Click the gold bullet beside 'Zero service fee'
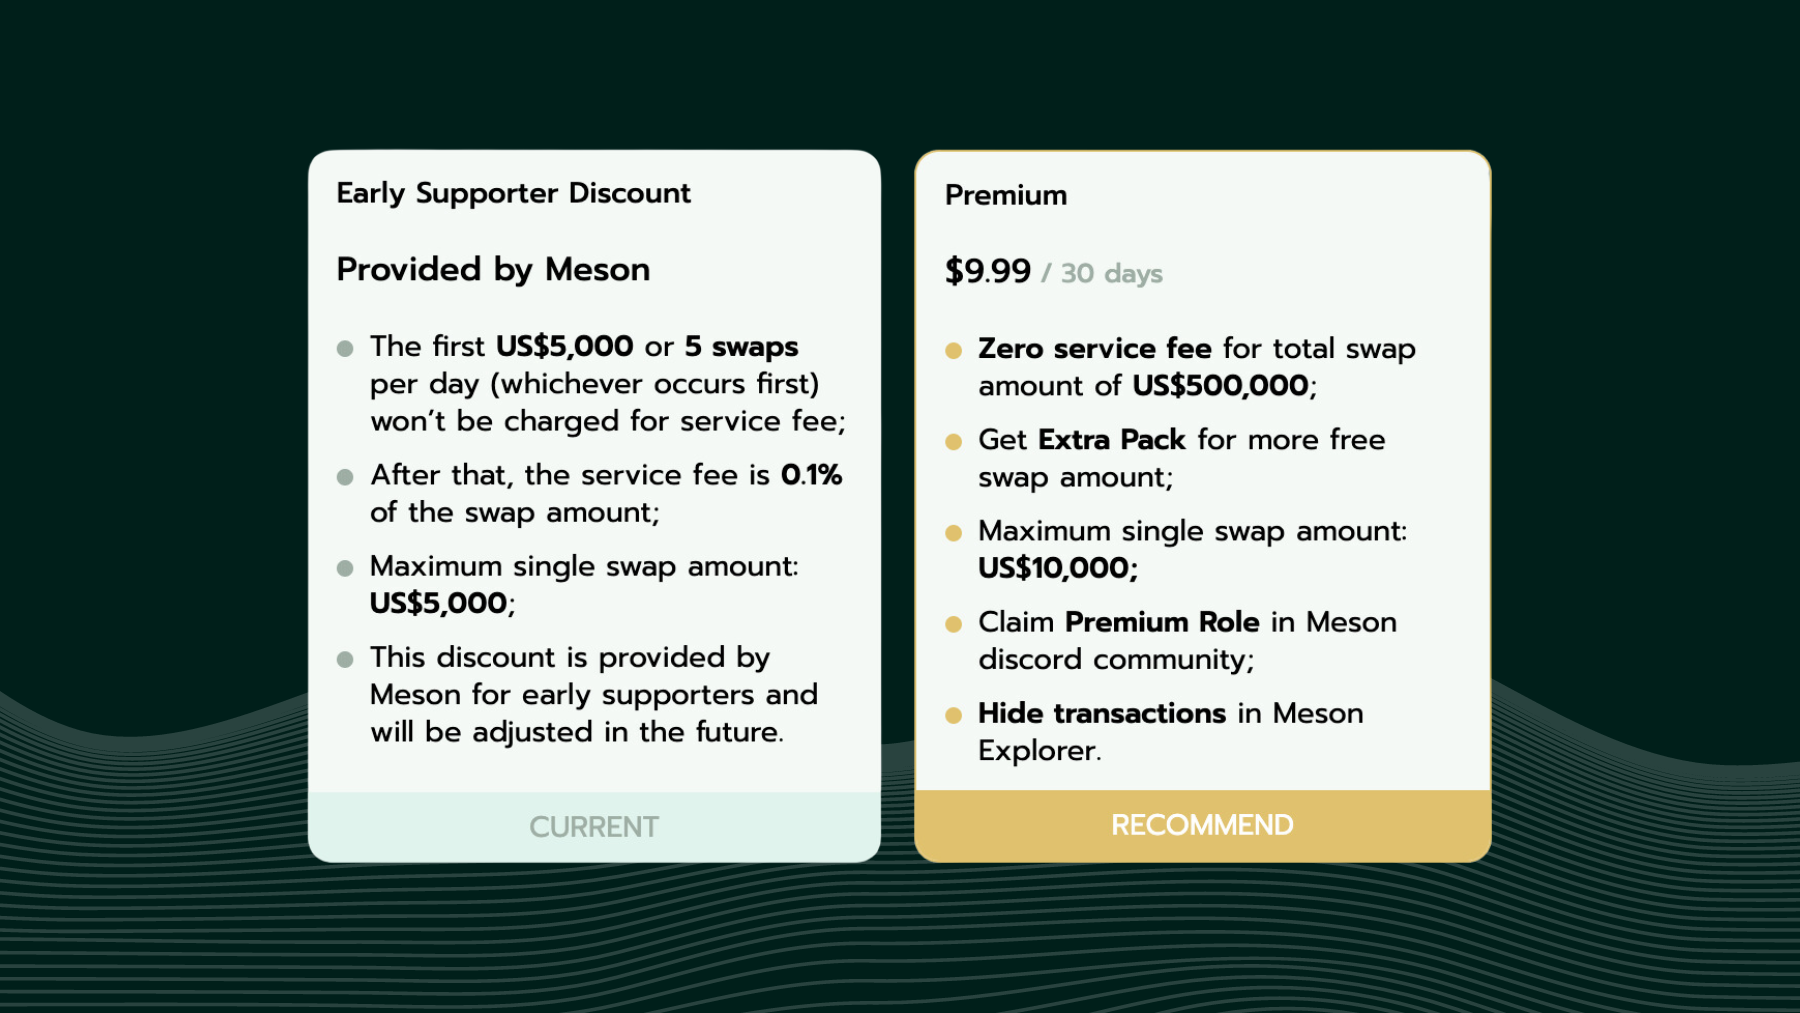Viewport: 1800px width, 1013px height. (953, 350)
